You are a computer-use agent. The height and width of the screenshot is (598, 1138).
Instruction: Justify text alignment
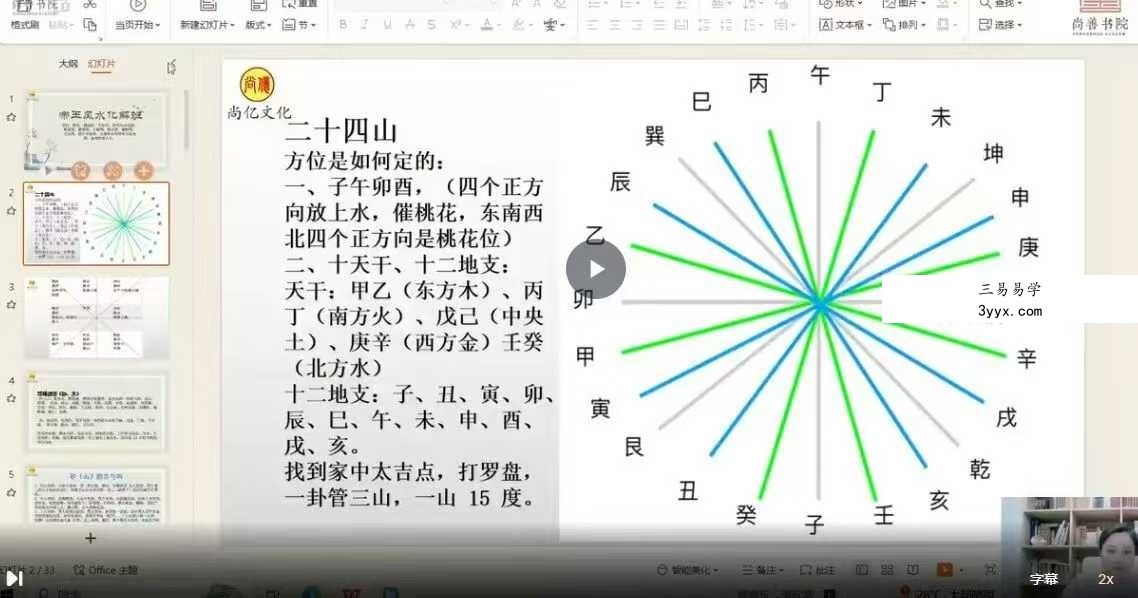(659, 25)
